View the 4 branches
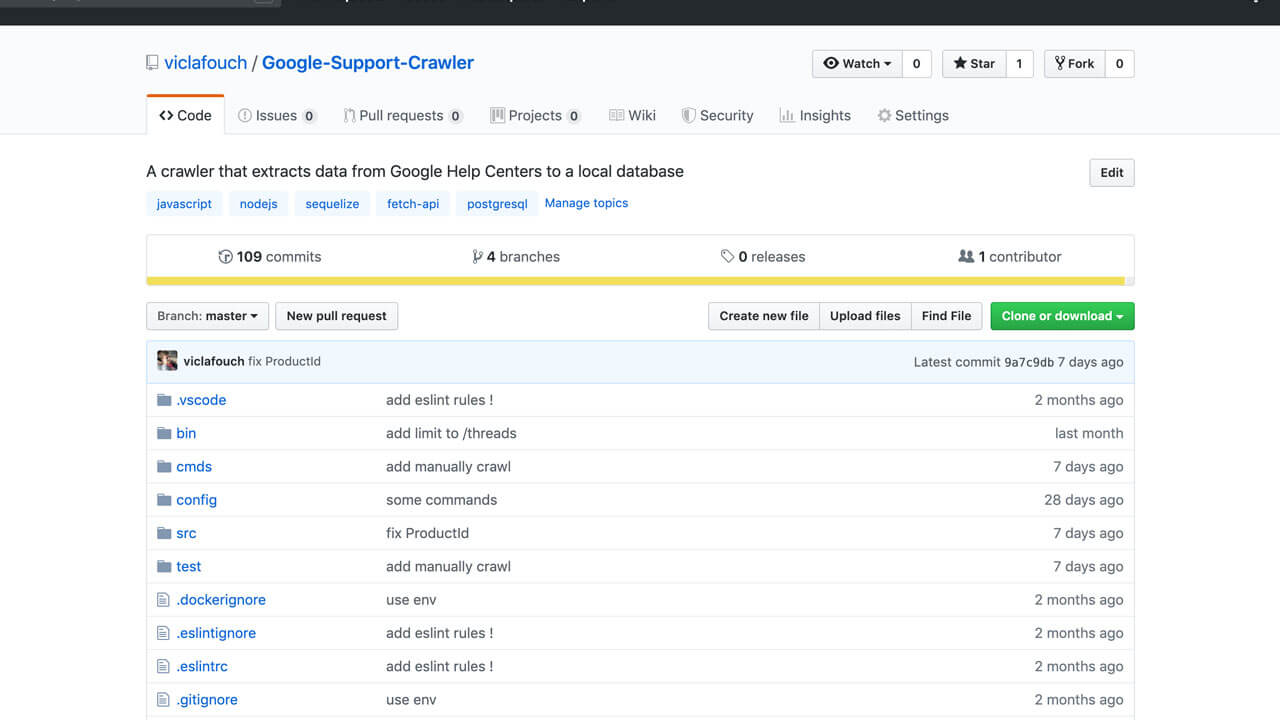This screenshot has width=1280, height=720. click(516, 257)
